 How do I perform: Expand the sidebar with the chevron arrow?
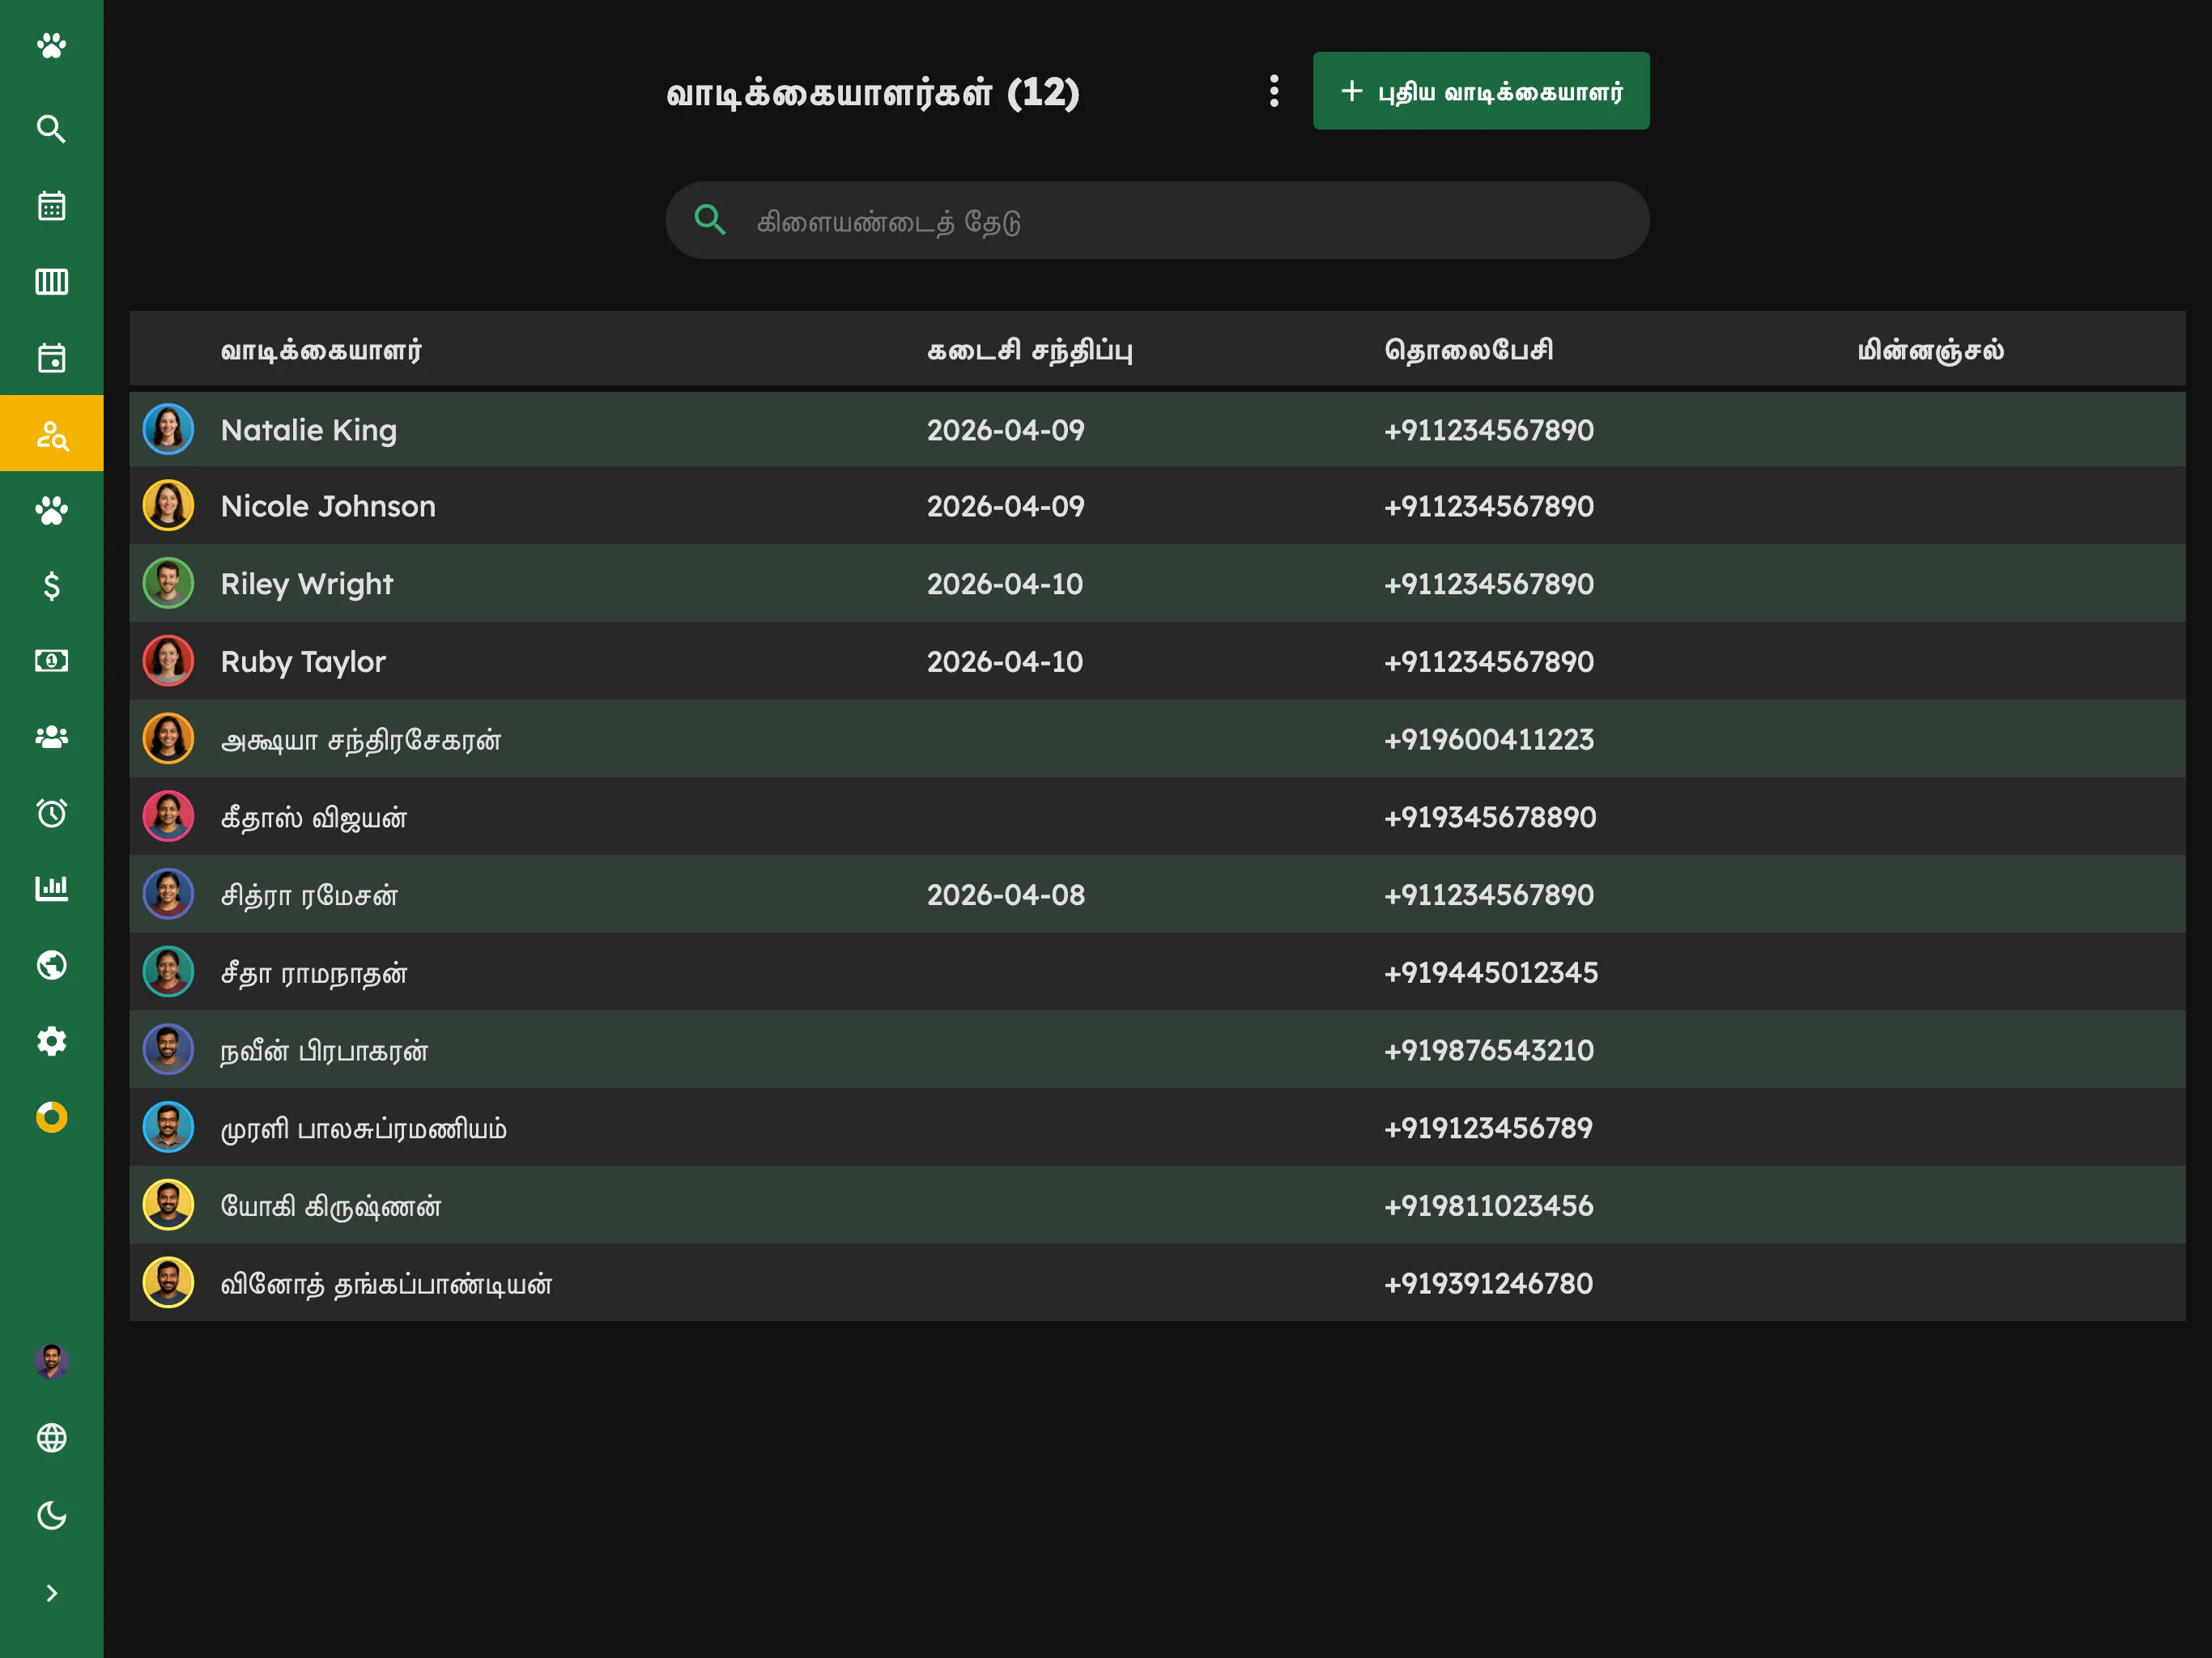(x=51, y=1593)
